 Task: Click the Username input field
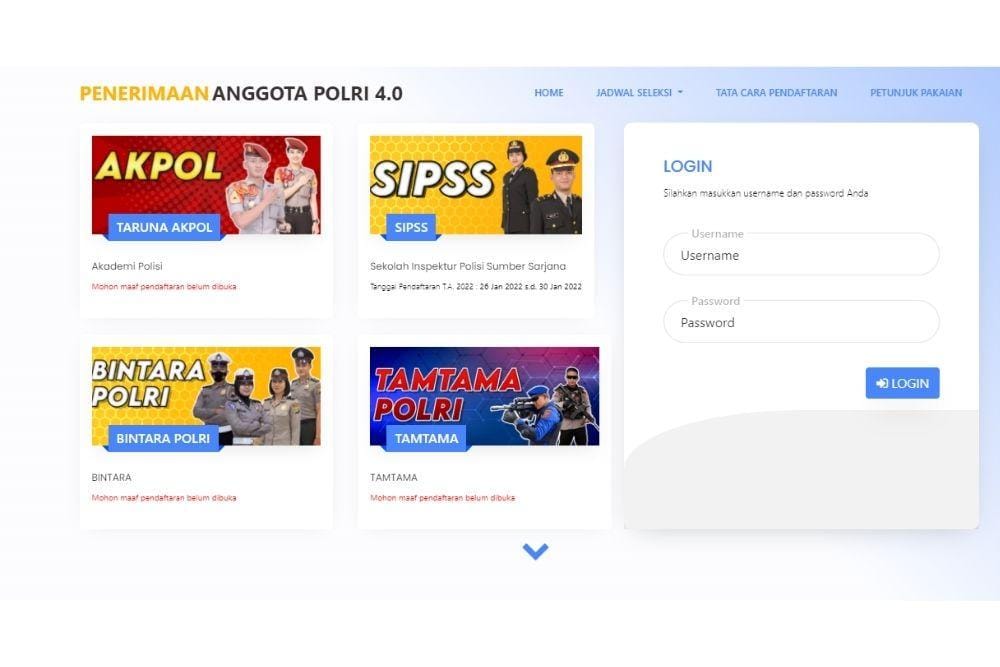[801, 255]
